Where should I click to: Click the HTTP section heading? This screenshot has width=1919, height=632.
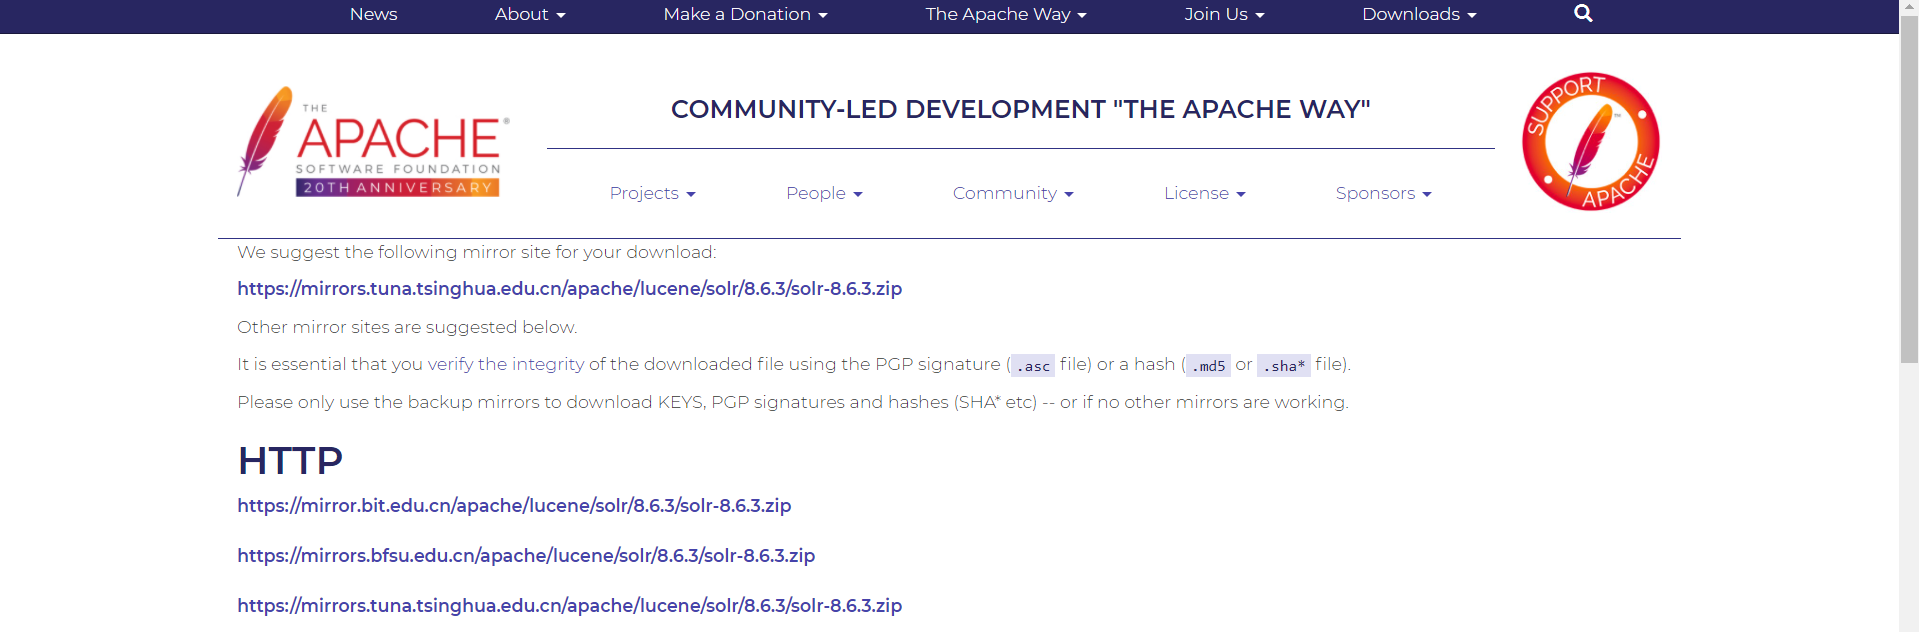point(290,461)
